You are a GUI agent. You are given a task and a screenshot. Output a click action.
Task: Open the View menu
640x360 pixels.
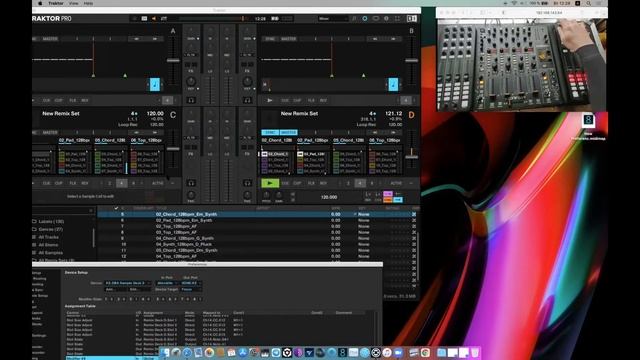click(73, 3)
